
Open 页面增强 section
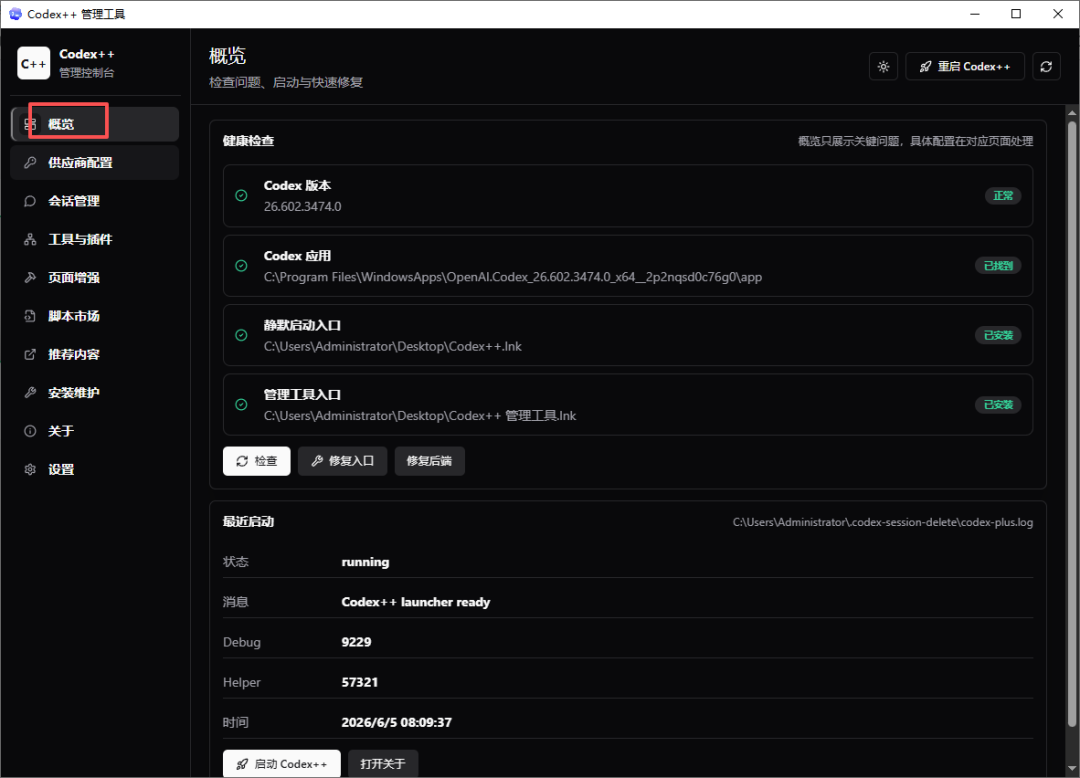point(95,277)
